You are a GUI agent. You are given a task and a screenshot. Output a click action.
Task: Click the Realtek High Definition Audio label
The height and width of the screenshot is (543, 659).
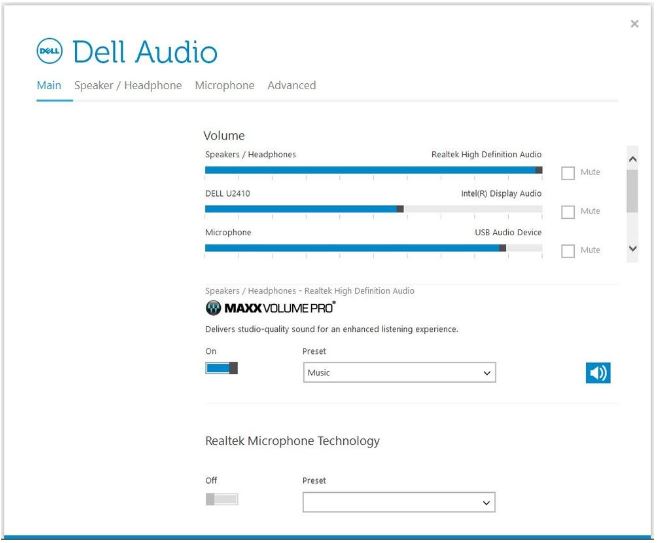click(x=486, y=154)
